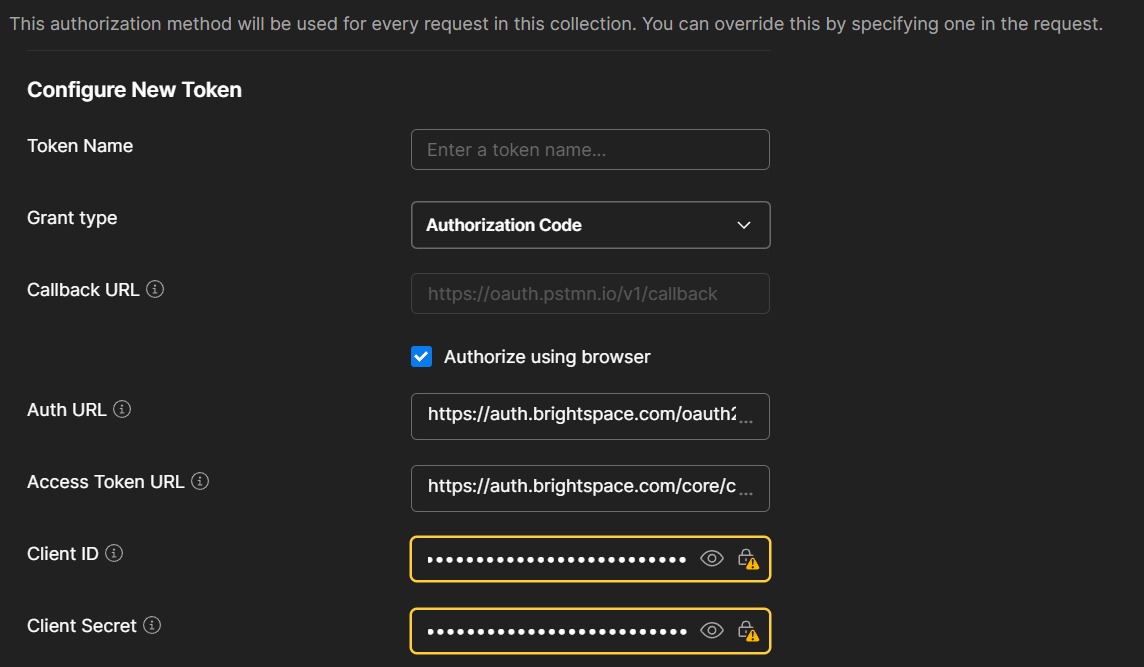Click the Client ID info icon
This screenshot has height=667, width=1144.
pyautogui.click(x=114, y=553)
